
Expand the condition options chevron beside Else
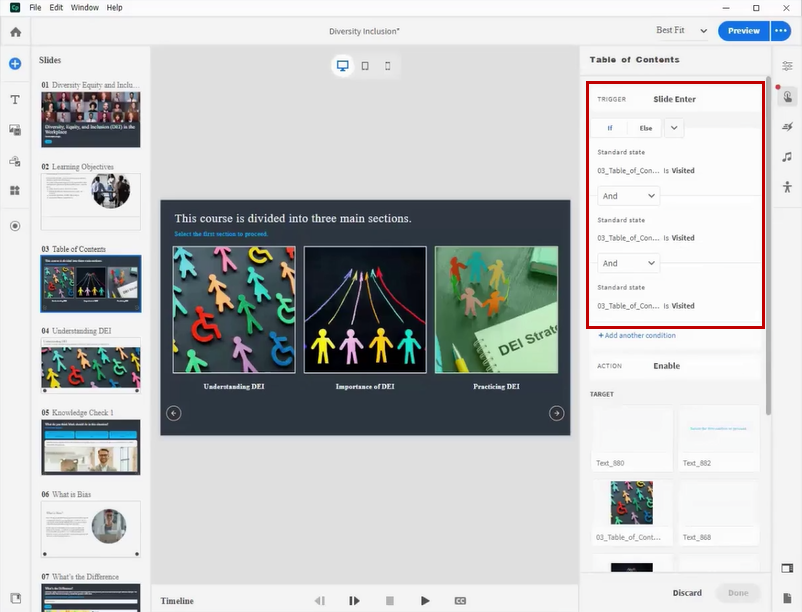tap(674, 128)
